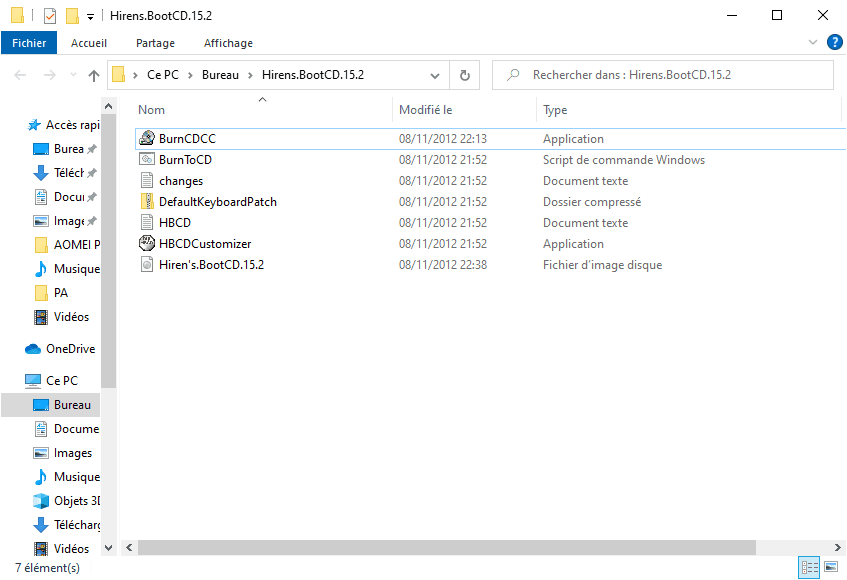The image size is (847, 580).
Task: Open pinned Documents in quick access
Action: pos(65,197)
